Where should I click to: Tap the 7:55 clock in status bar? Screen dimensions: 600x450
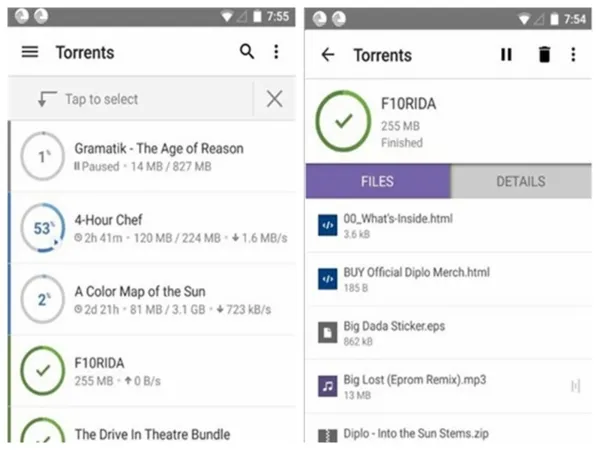(278, 16)
